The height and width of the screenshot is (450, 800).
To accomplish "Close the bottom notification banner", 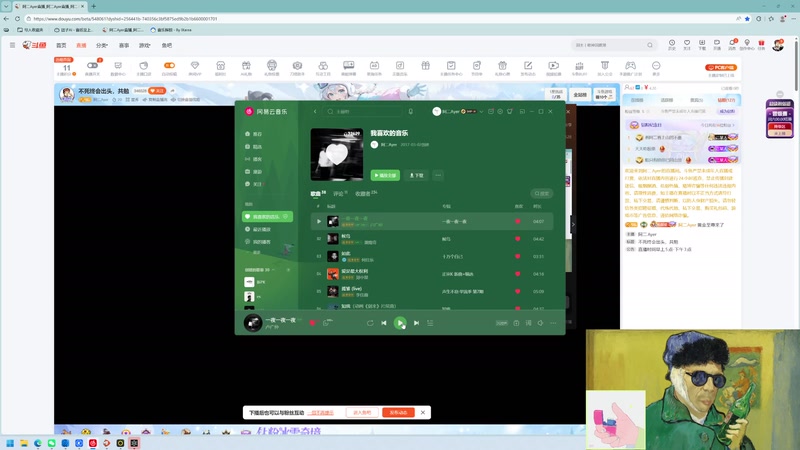I will tap(423, 412).
